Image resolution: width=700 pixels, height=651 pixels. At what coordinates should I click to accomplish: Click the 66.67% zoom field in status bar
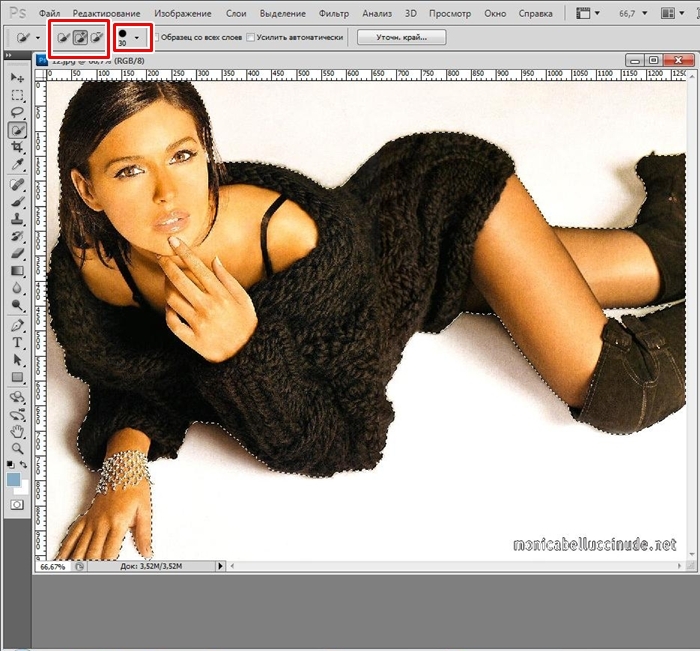(x=52, y=566)
